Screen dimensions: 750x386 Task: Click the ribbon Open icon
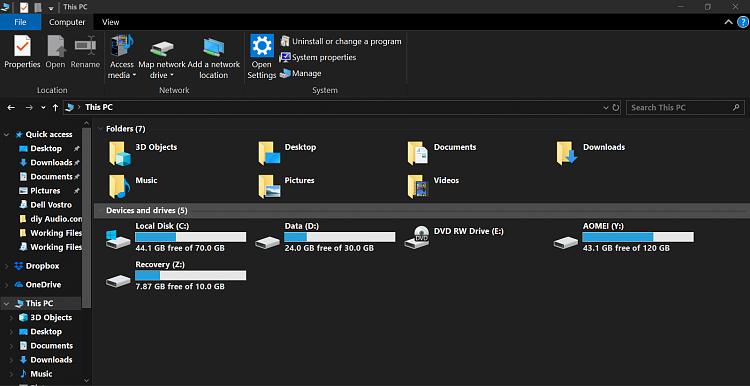coord(55,52)
